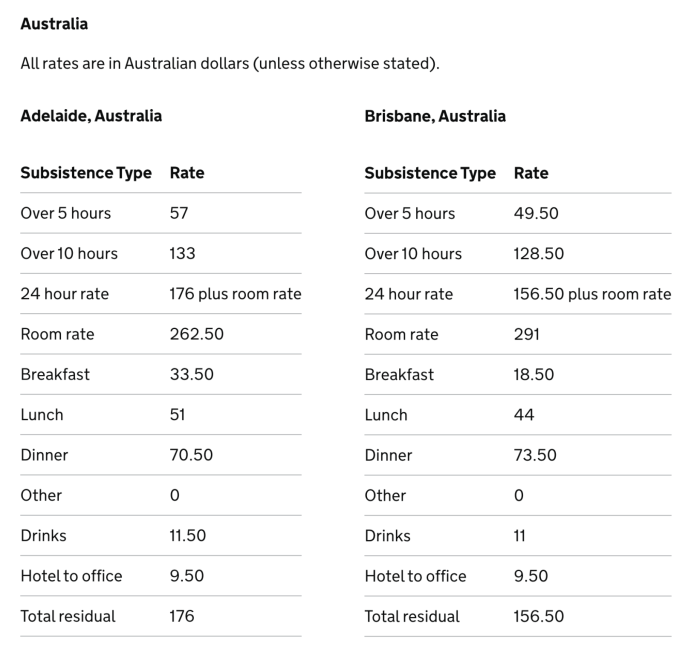The image size is (700, 658).
Task: Select Adelaide's 176 plus room rate cell
Action: coord(236,294)
